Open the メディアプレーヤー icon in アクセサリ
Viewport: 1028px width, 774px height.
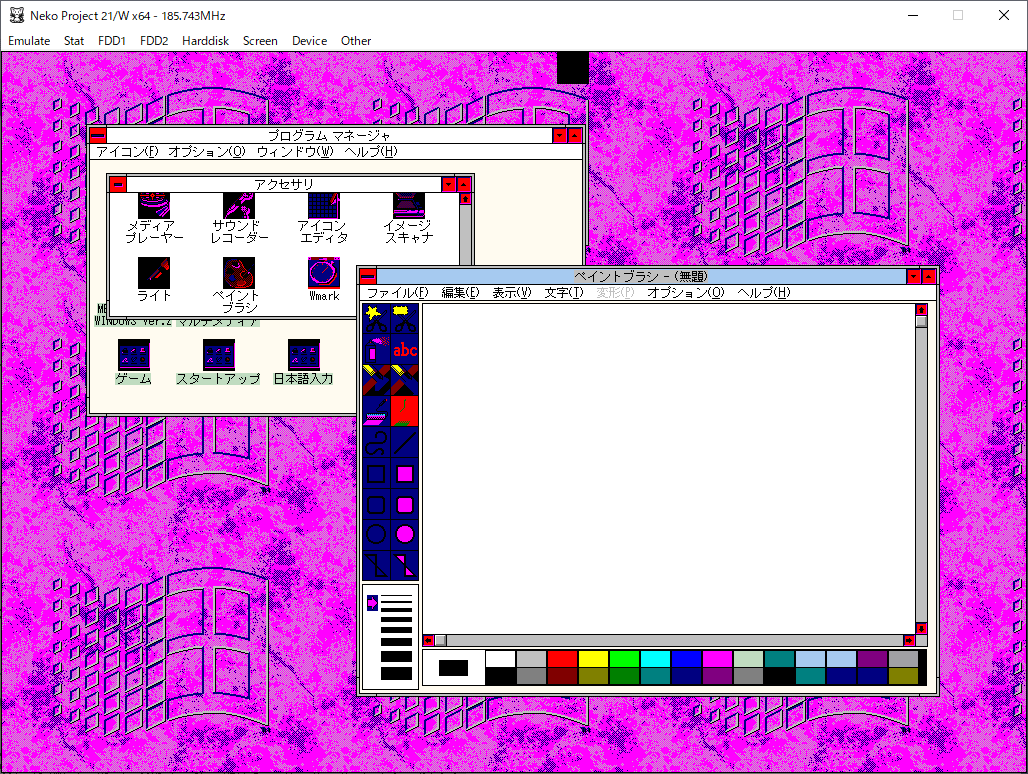point(154,218)
